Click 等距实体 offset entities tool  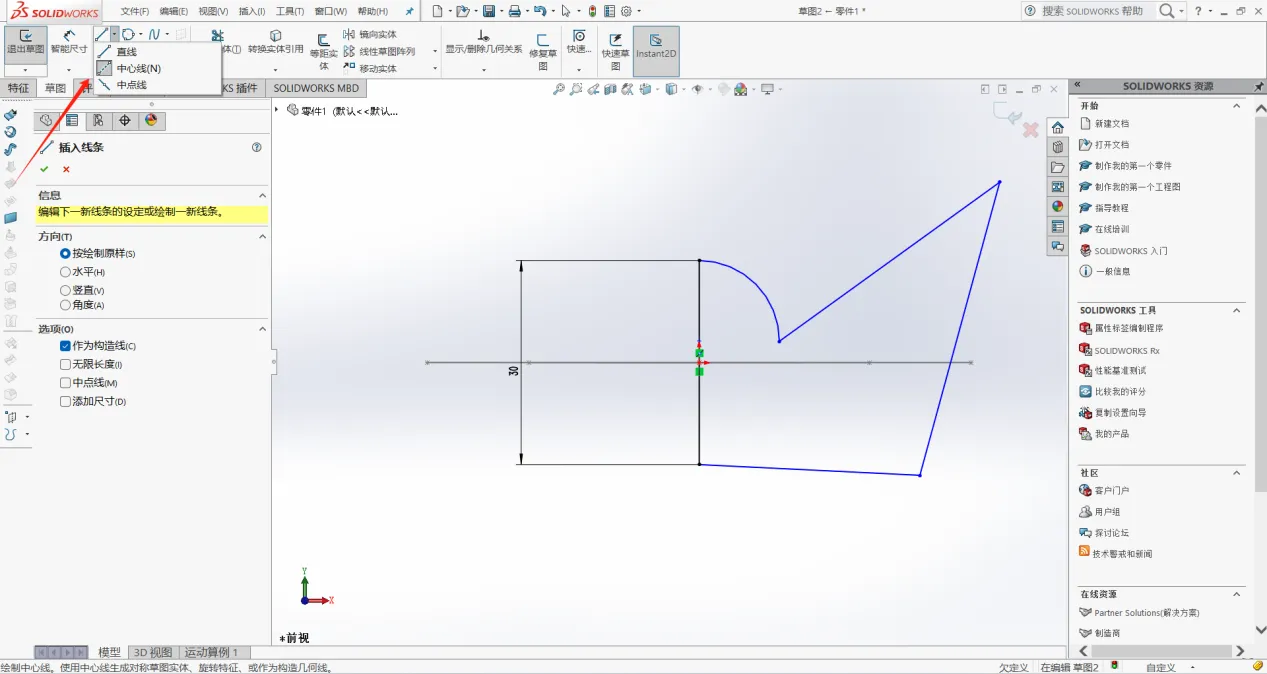(x=323, y=52)
